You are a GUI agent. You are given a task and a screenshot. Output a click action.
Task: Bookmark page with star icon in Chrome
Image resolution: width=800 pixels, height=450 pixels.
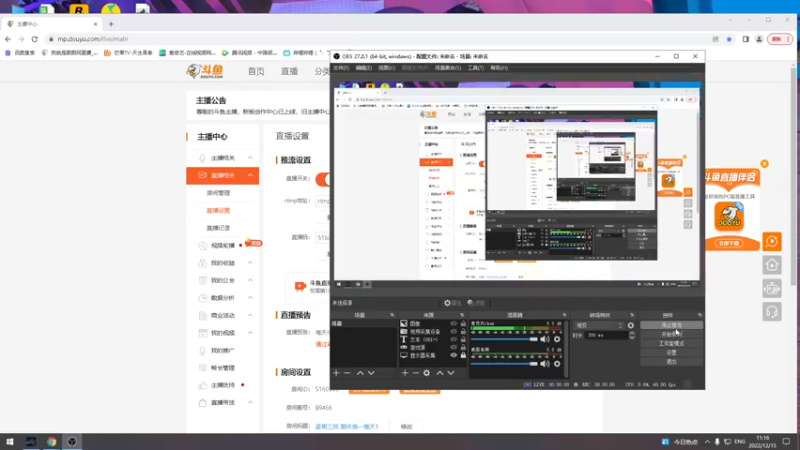[729, 39]
